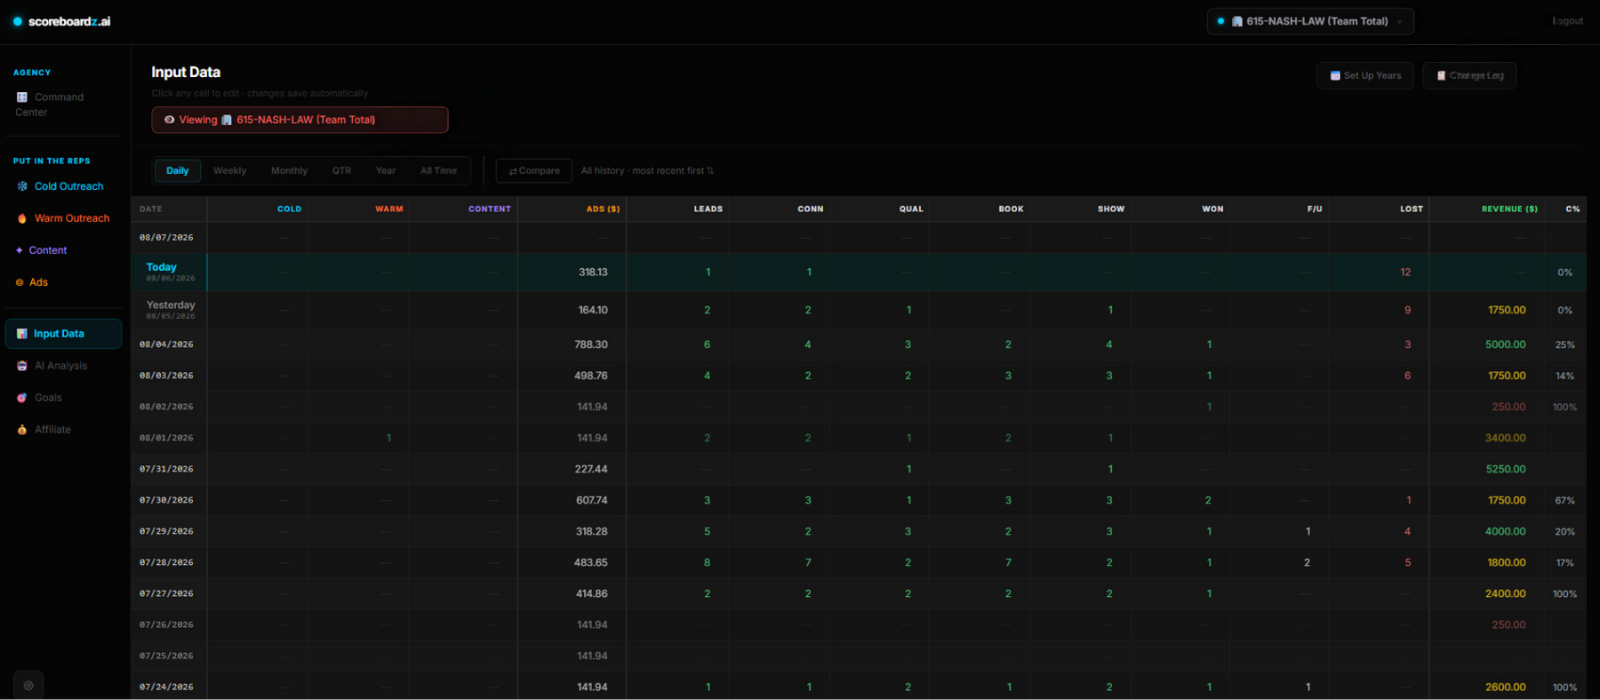Viewport: 1600px width, 700px height.
Task: Click the scoreboardz.ai logo
Action: (62, 21)
